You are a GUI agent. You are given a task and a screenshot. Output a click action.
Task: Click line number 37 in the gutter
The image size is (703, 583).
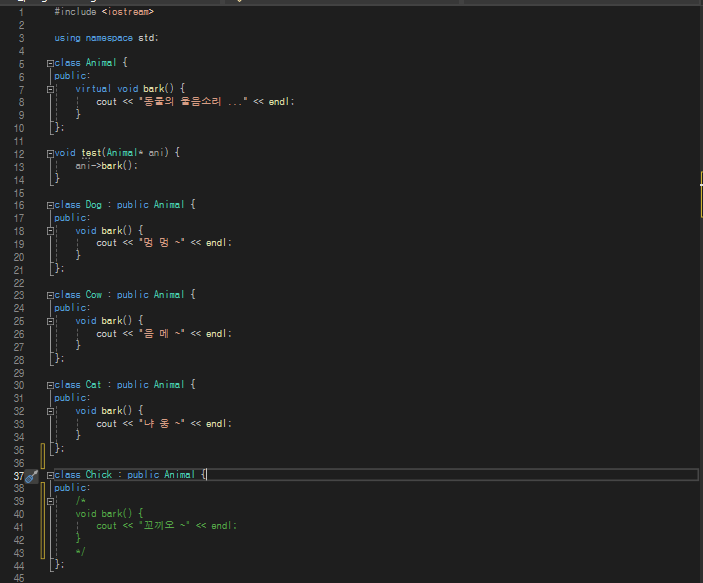[x=19, y=476]
